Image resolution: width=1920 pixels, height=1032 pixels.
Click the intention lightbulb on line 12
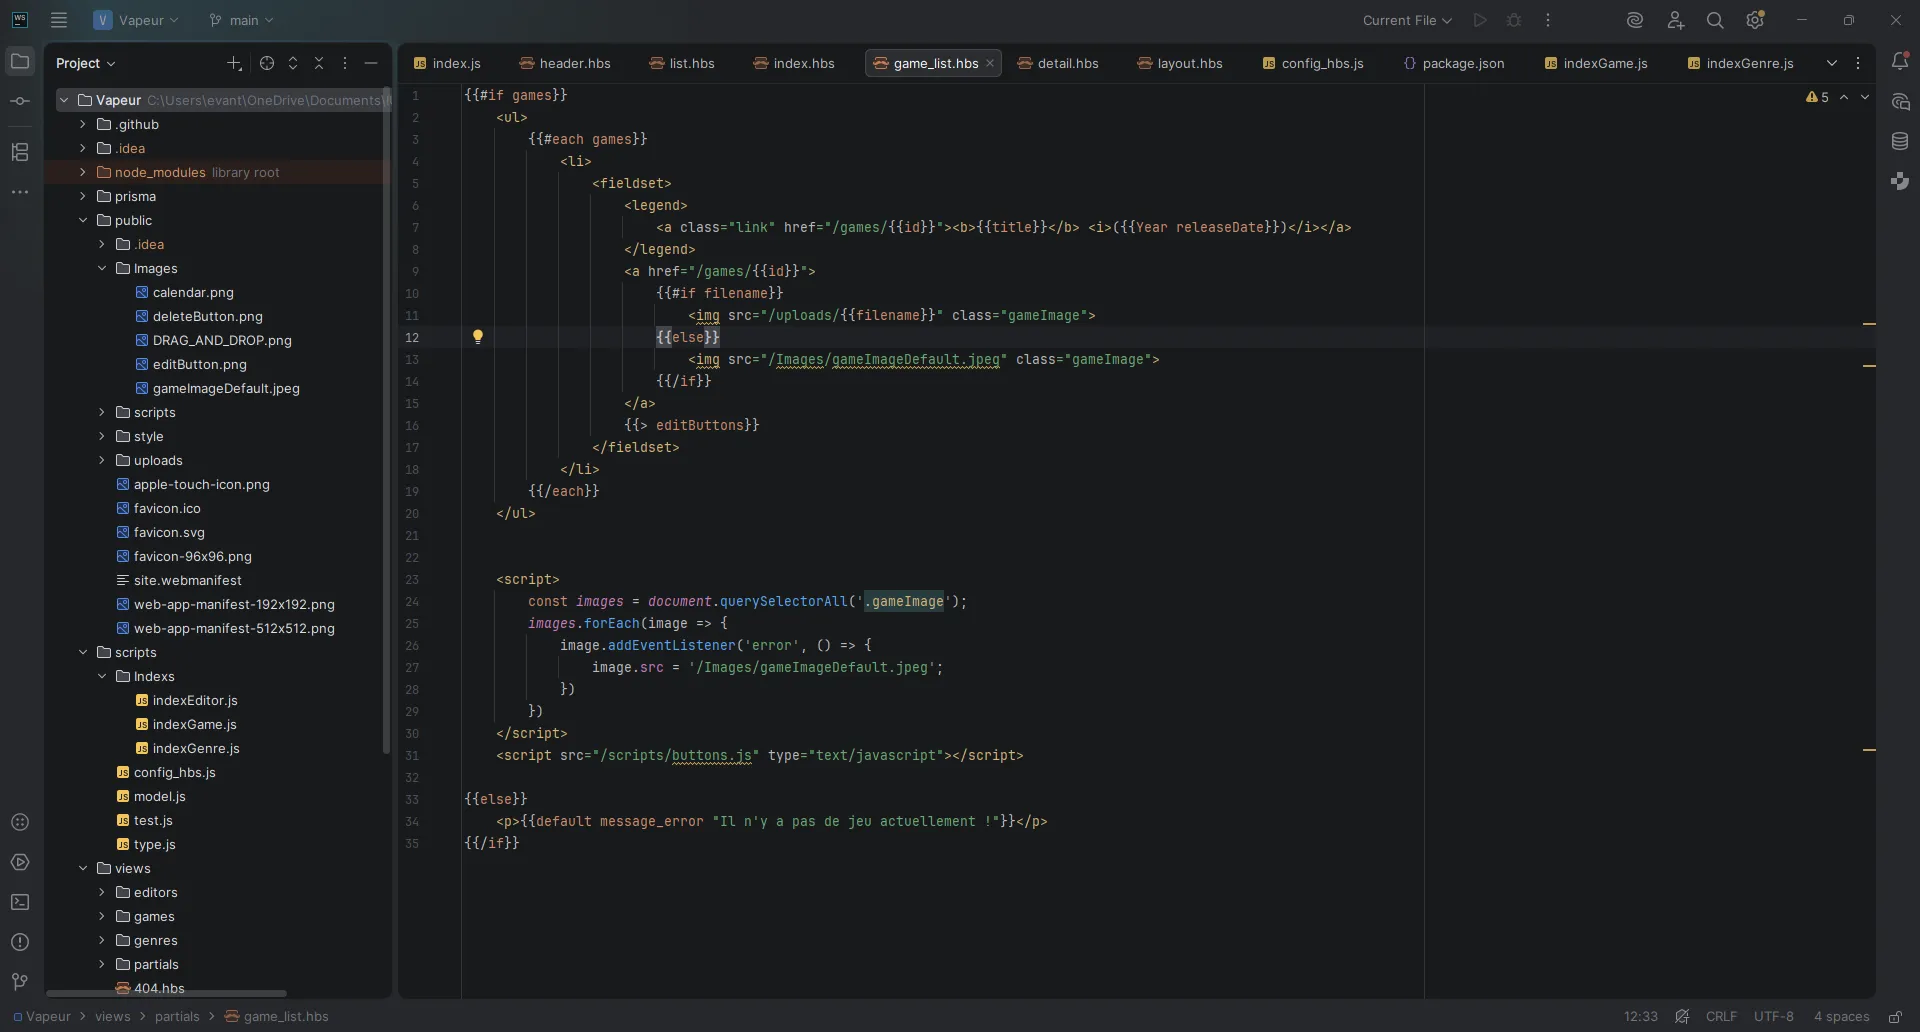(x=478, y=337)
